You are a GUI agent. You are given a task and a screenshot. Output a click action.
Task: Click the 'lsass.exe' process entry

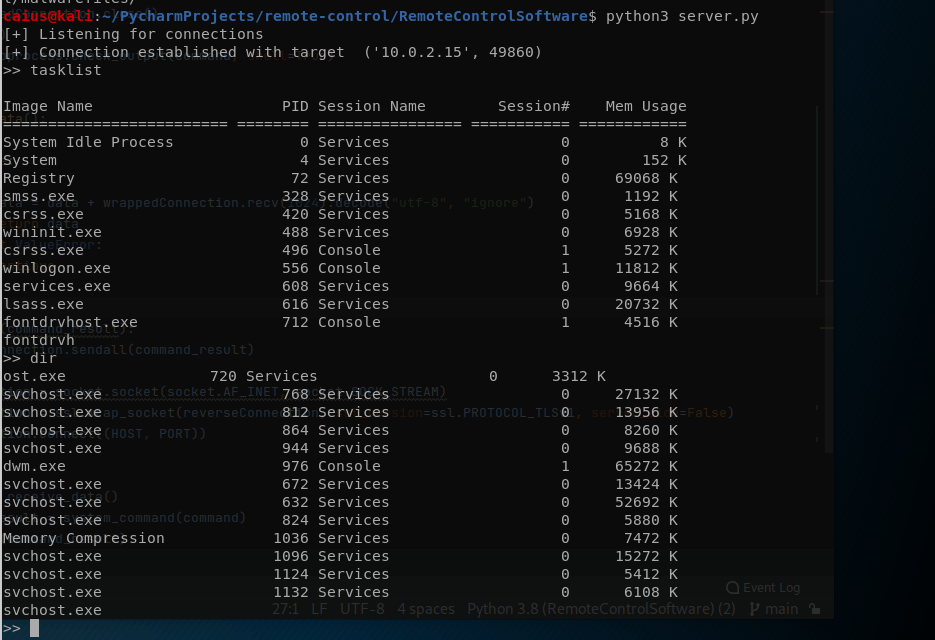coord(43,304)
